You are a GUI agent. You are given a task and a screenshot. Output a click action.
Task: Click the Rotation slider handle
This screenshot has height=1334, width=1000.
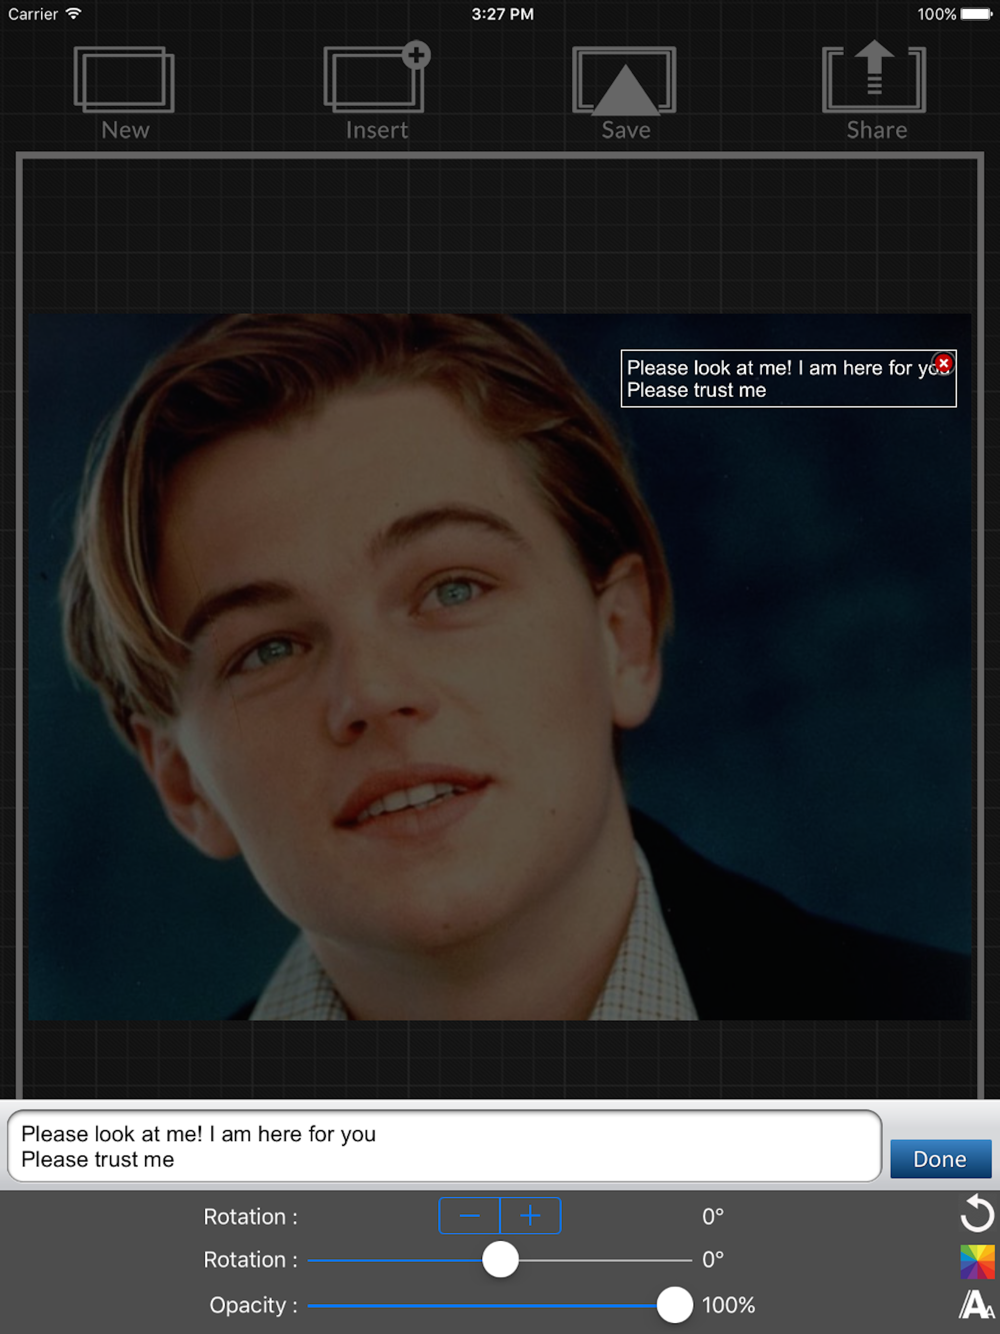pos(500,1259)
